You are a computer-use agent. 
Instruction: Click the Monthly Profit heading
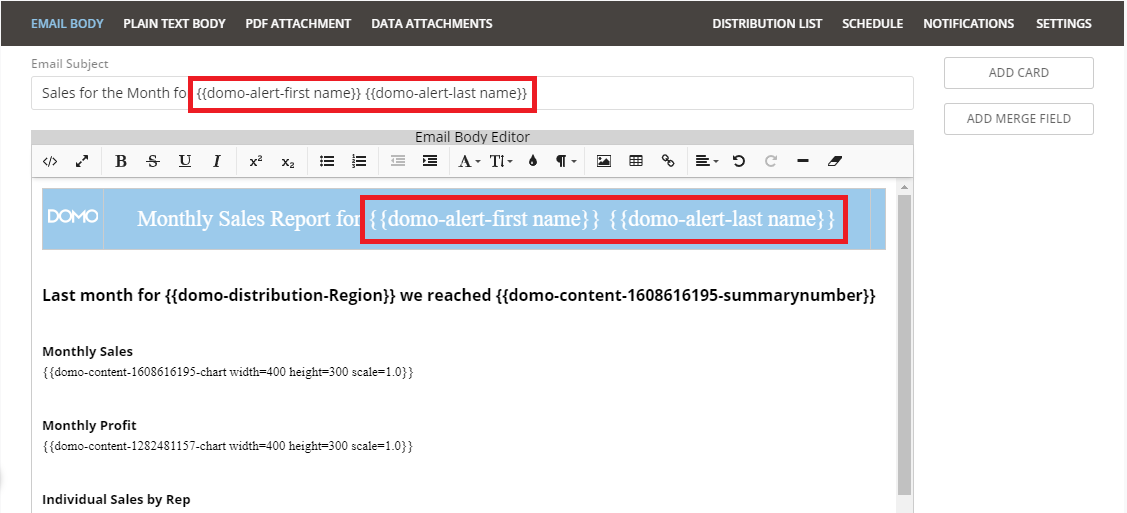[89, 425]
